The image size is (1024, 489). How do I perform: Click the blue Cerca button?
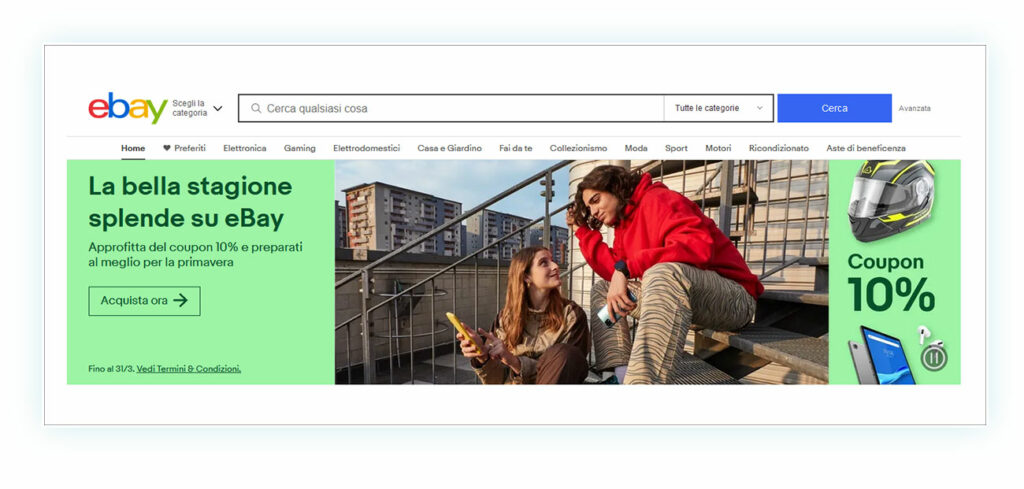point(834,108)
